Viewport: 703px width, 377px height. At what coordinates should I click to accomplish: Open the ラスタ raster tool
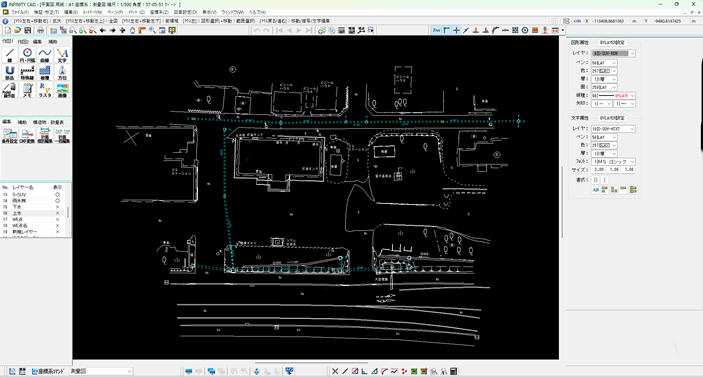click(44, 90)
